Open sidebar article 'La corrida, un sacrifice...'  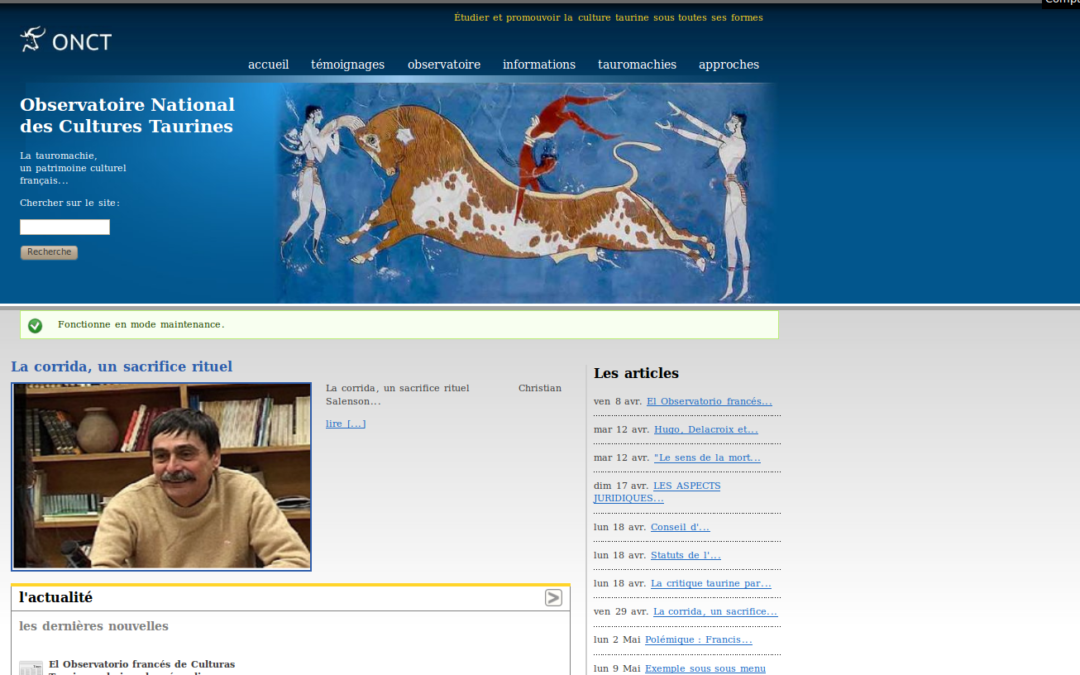coord(714,612)
